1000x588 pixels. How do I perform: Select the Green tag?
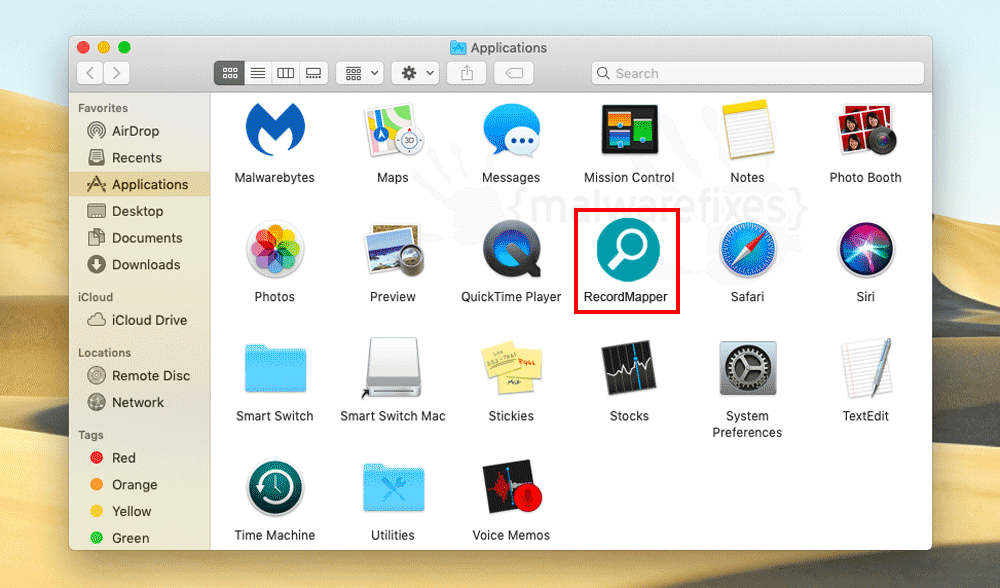(x=140, y=538)
